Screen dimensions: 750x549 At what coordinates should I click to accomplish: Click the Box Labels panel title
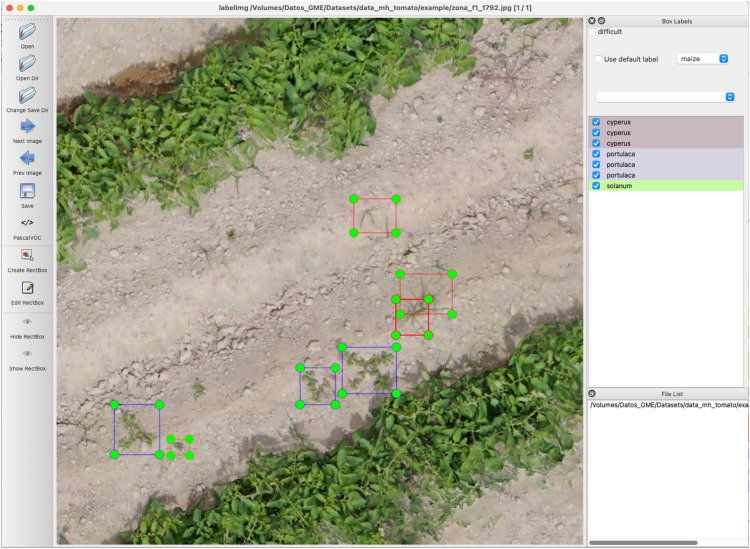676,22
